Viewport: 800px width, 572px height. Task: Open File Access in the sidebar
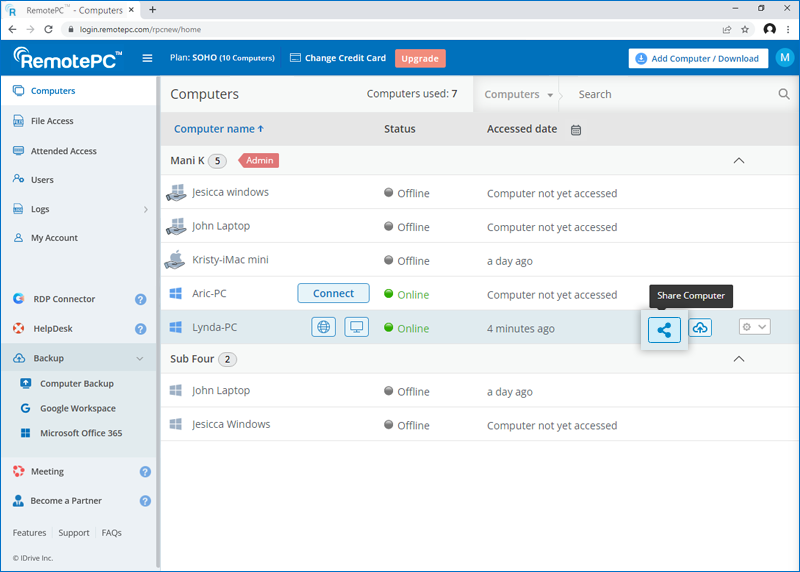(52, 121)
